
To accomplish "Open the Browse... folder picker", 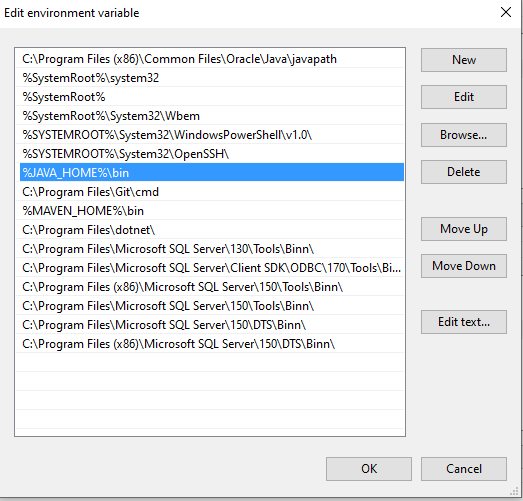I will [x=464, y=135].
